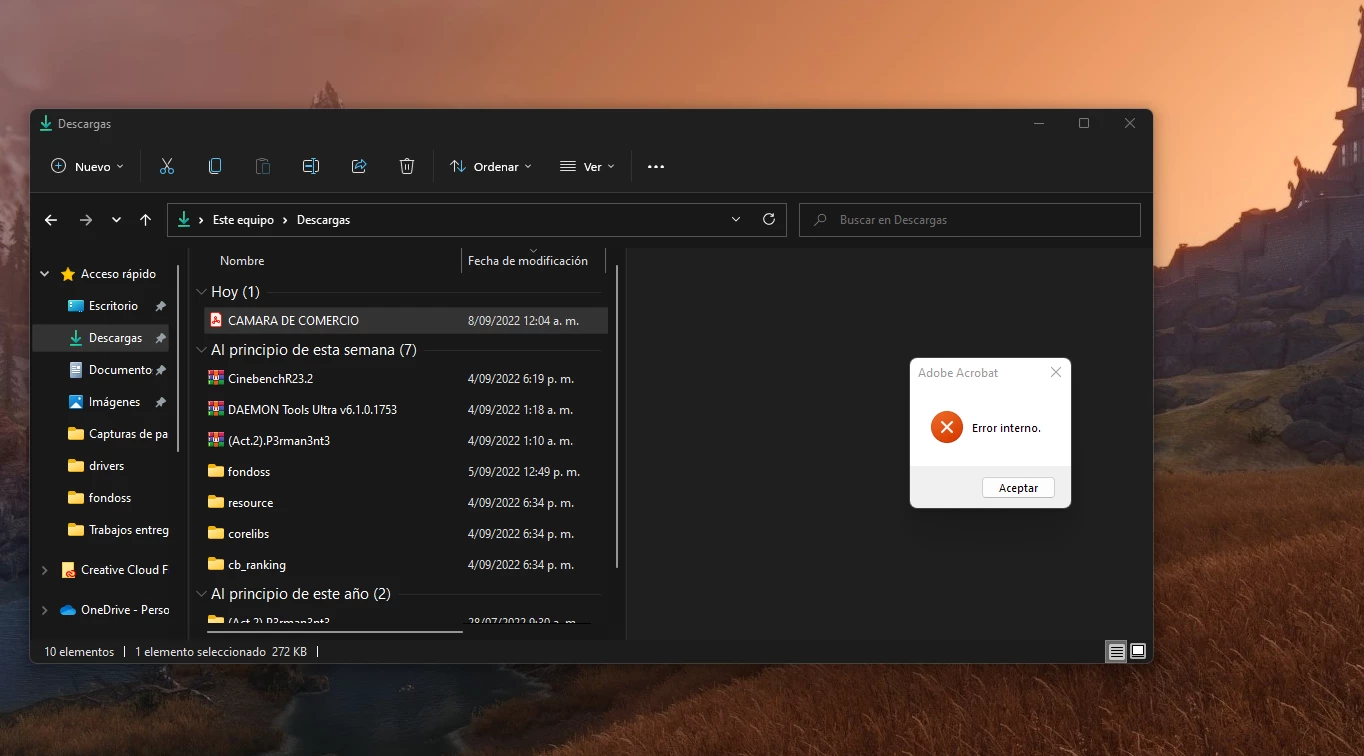Close the Adobe Acrobat error dialog
The image size is (1364, 756).
tap(1056, 372)
